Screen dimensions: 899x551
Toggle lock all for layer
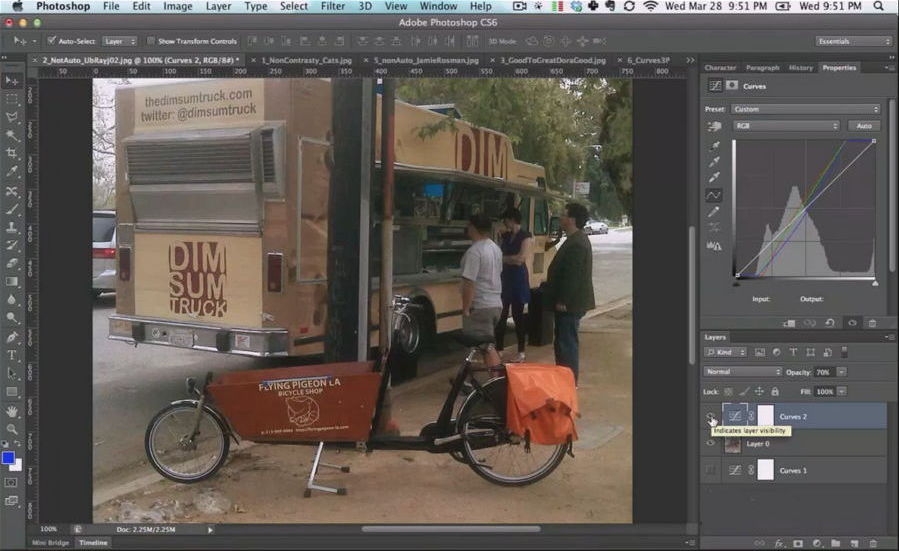click(x=775, y=392)
